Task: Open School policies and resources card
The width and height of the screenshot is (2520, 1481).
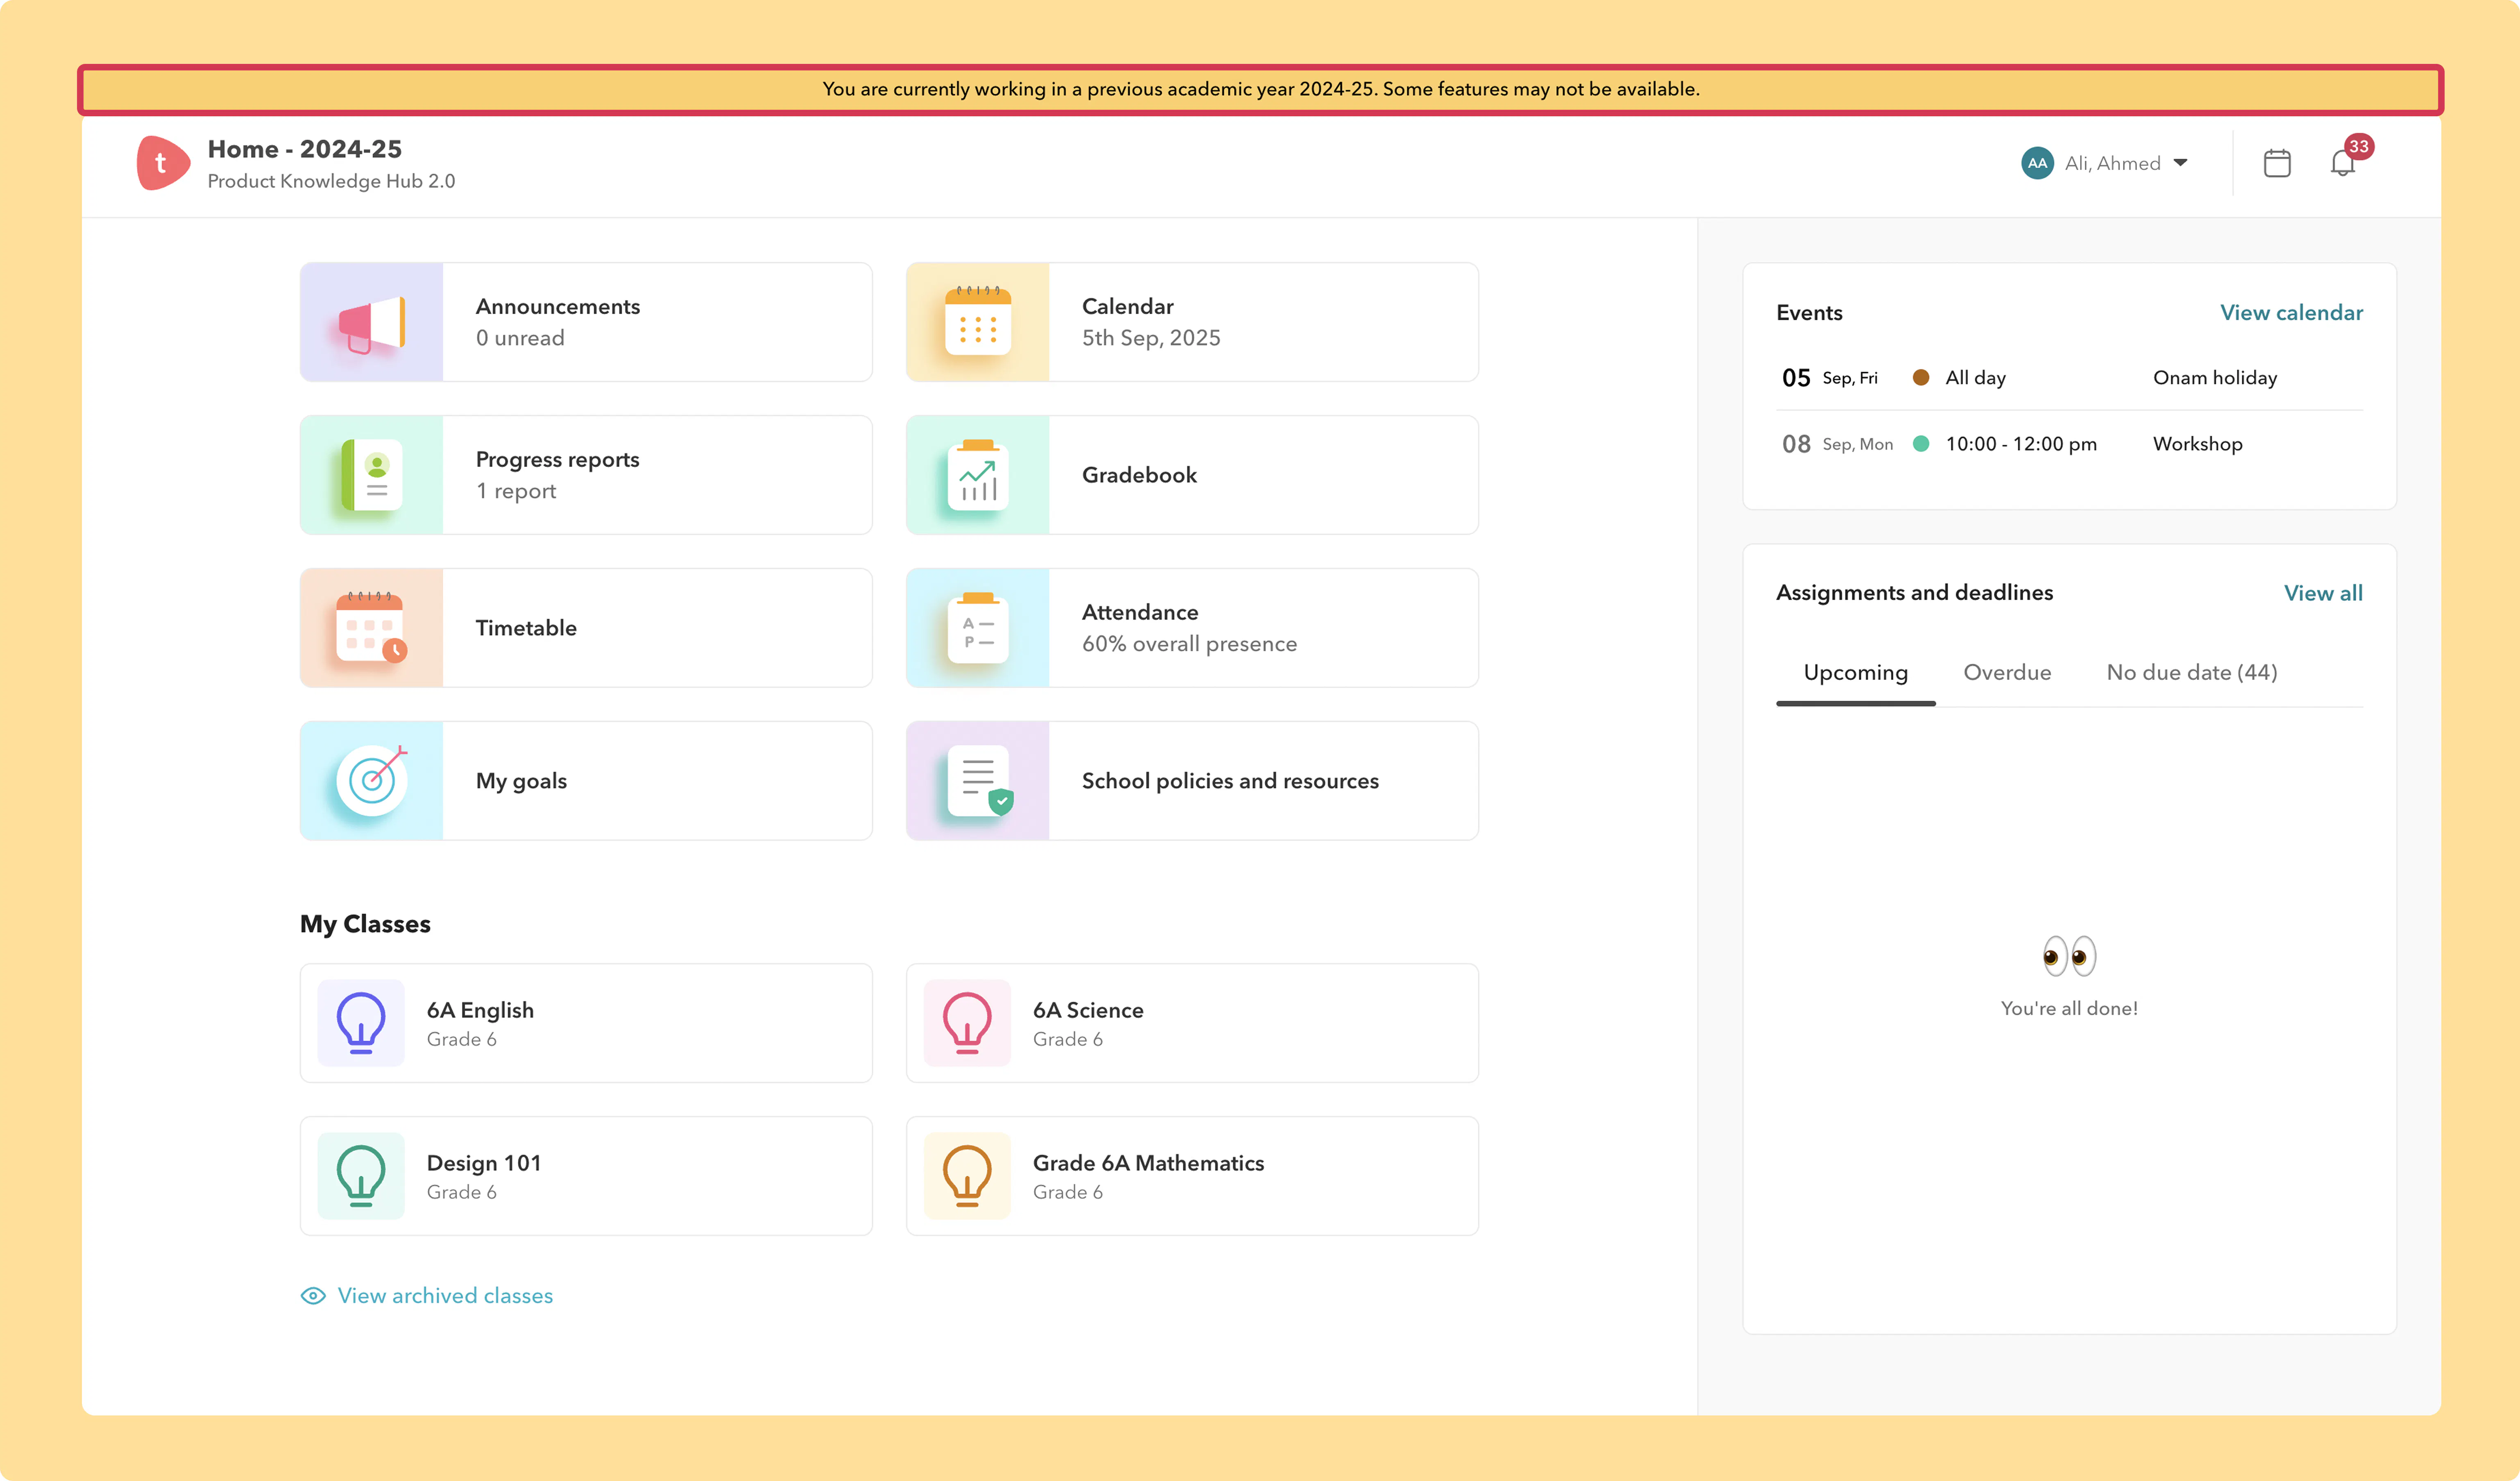Action: coord(1192,781)
